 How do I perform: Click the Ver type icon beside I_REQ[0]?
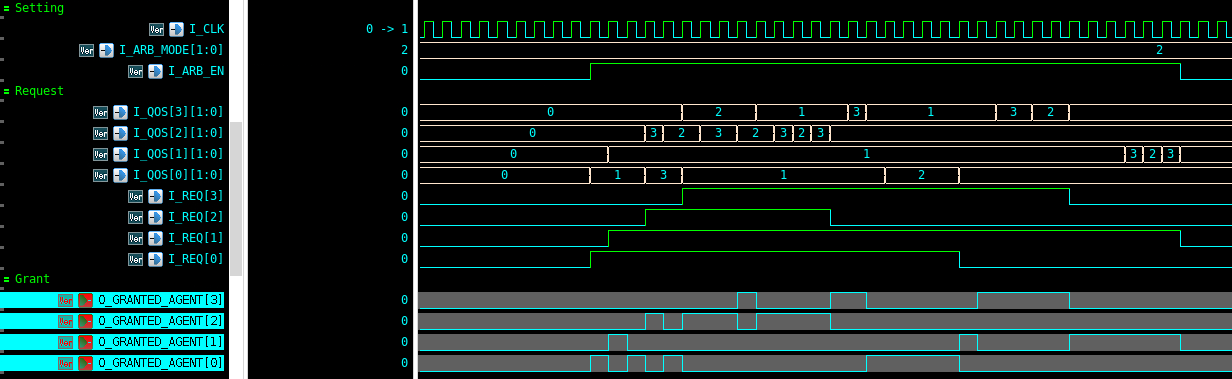(x=136, y=259)
